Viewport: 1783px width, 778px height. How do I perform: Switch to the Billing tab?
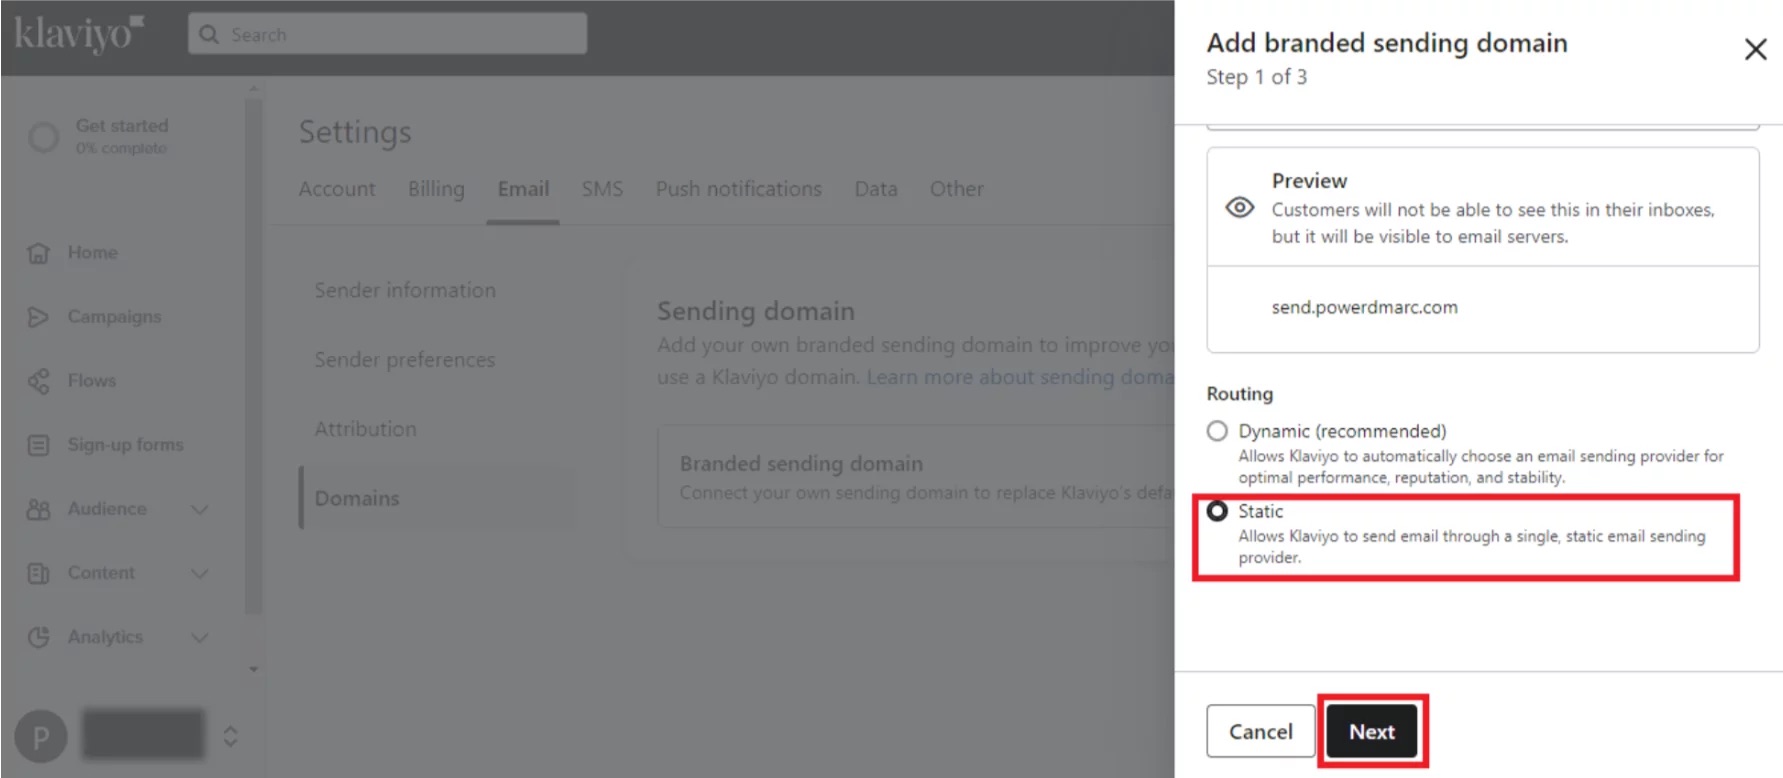[436, 189]
